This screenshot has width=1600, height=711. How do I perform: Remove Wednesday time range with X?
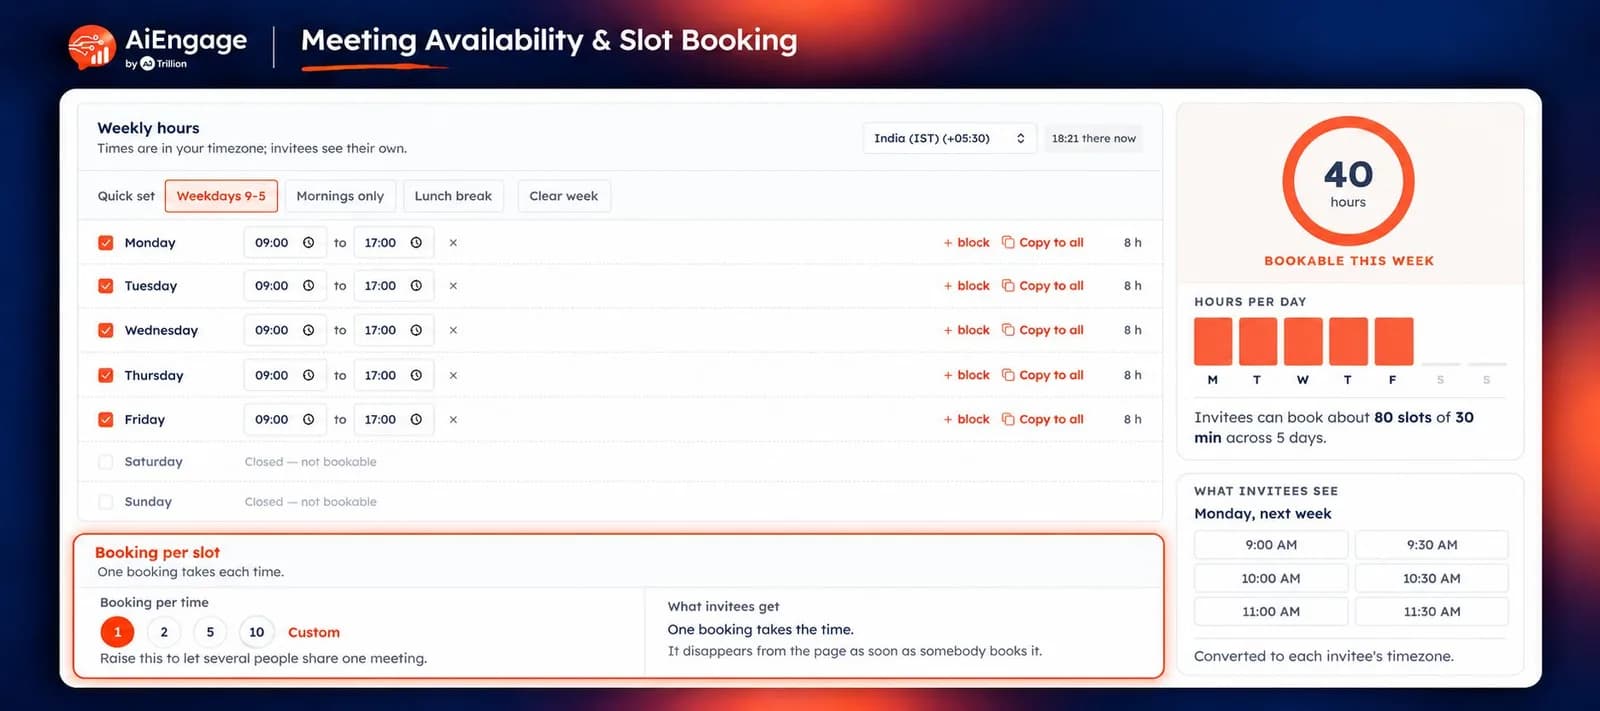[453, 330]
